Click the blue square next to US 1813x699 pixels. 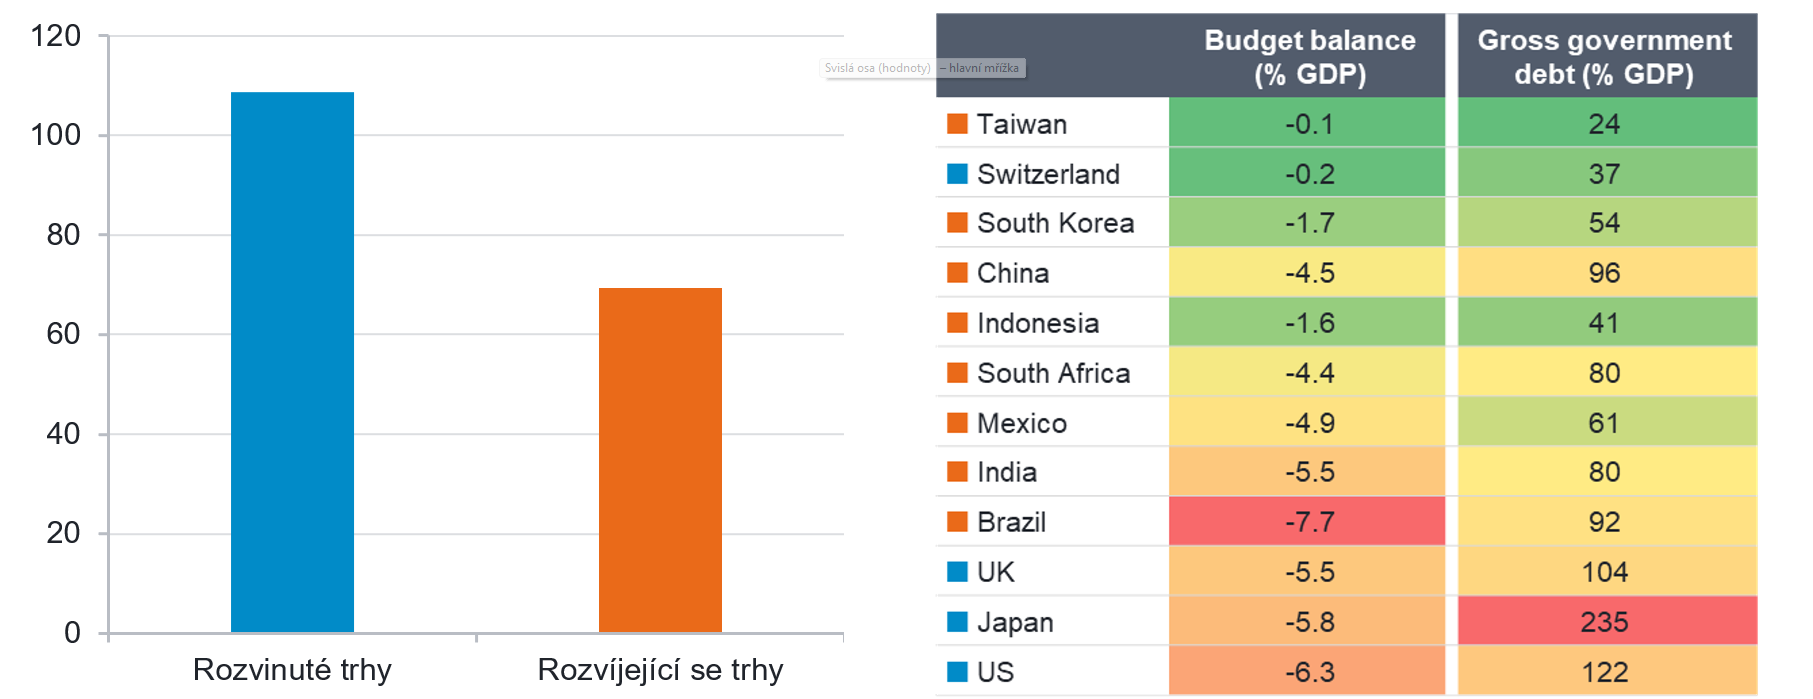(957, 672)
